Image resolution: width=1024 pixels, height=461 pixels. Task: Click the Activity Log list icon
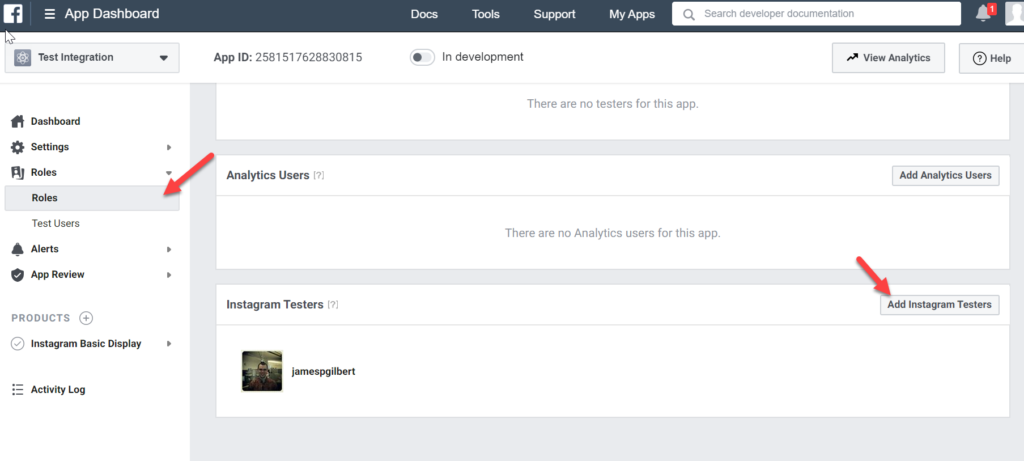(17, 390)
